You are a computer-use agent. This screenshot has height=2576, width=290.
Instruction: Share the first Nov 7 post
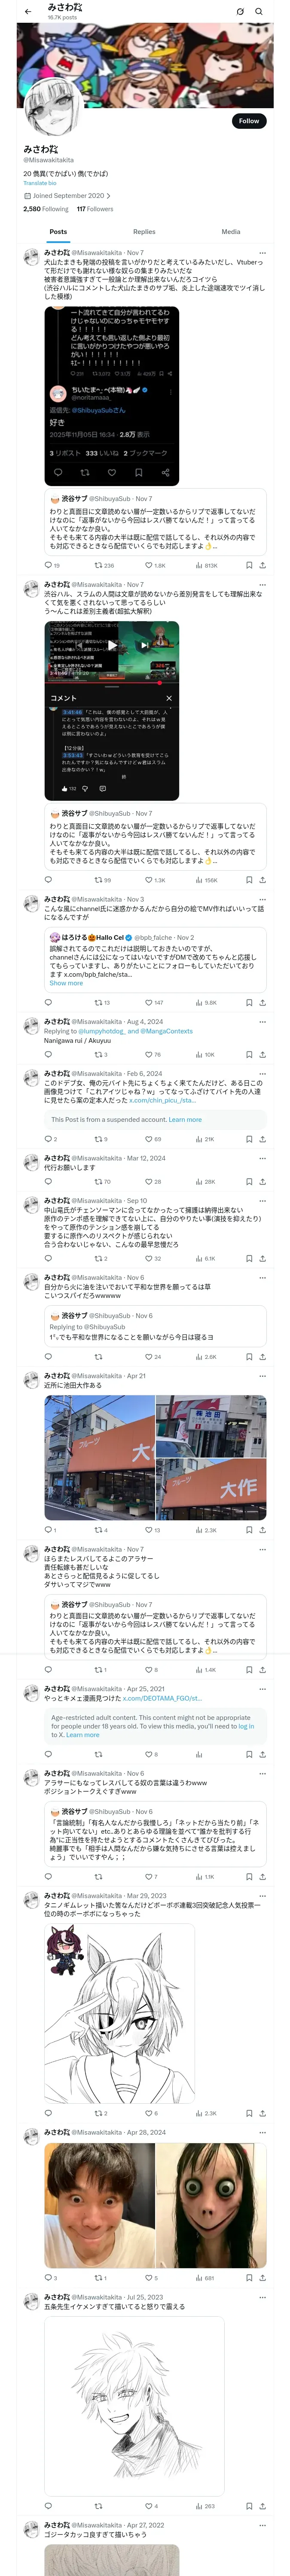262,565
